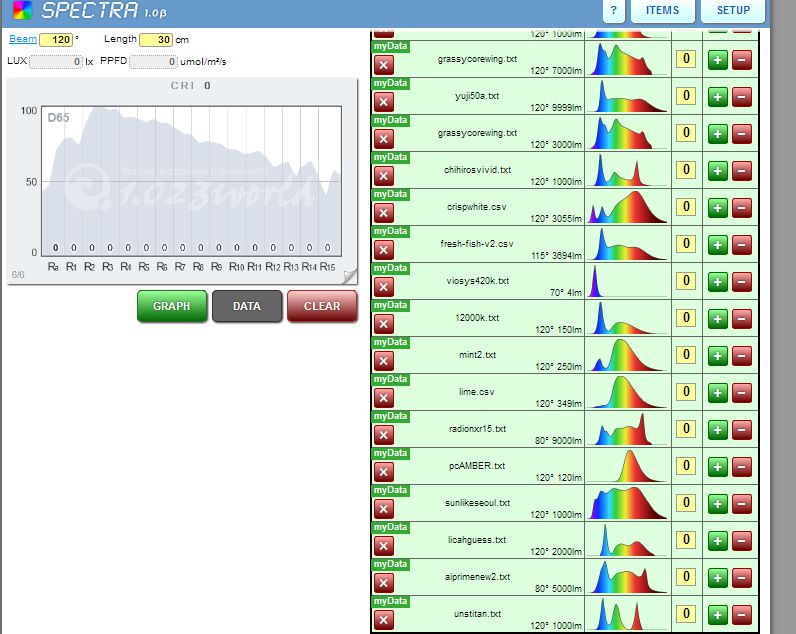Select the aiprimenew2.txt file name
Viewport: 796px width, 634px height.
tap(477, 577)
